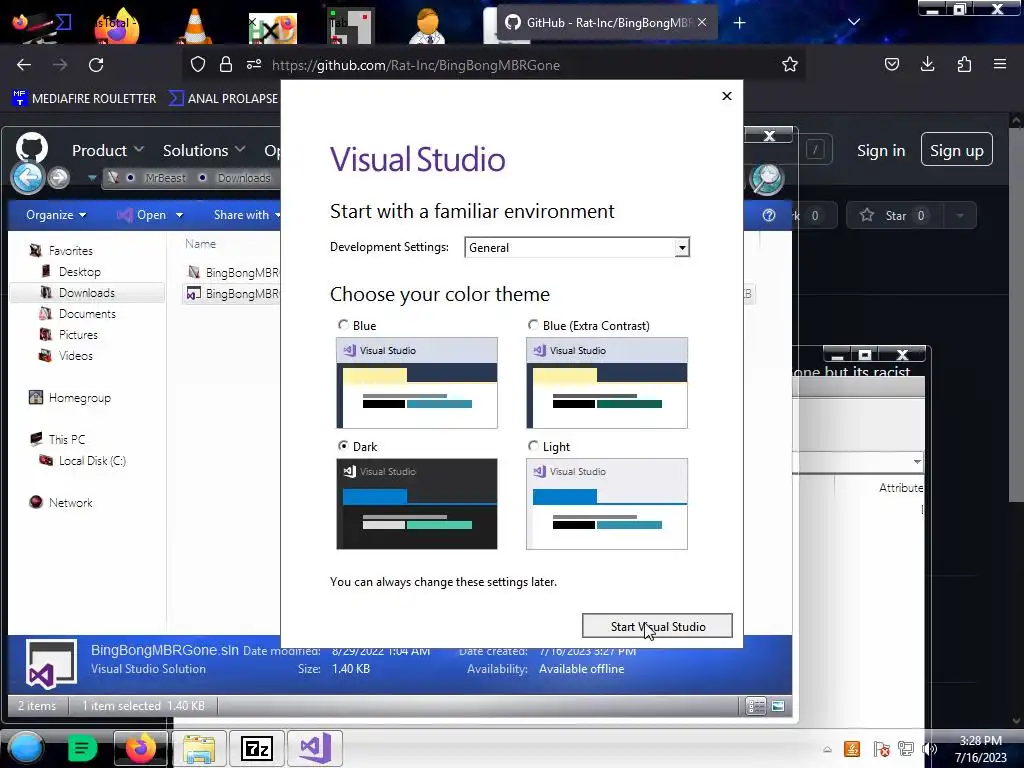
Task: Click the site padlock icon
Action: point(226,64)
